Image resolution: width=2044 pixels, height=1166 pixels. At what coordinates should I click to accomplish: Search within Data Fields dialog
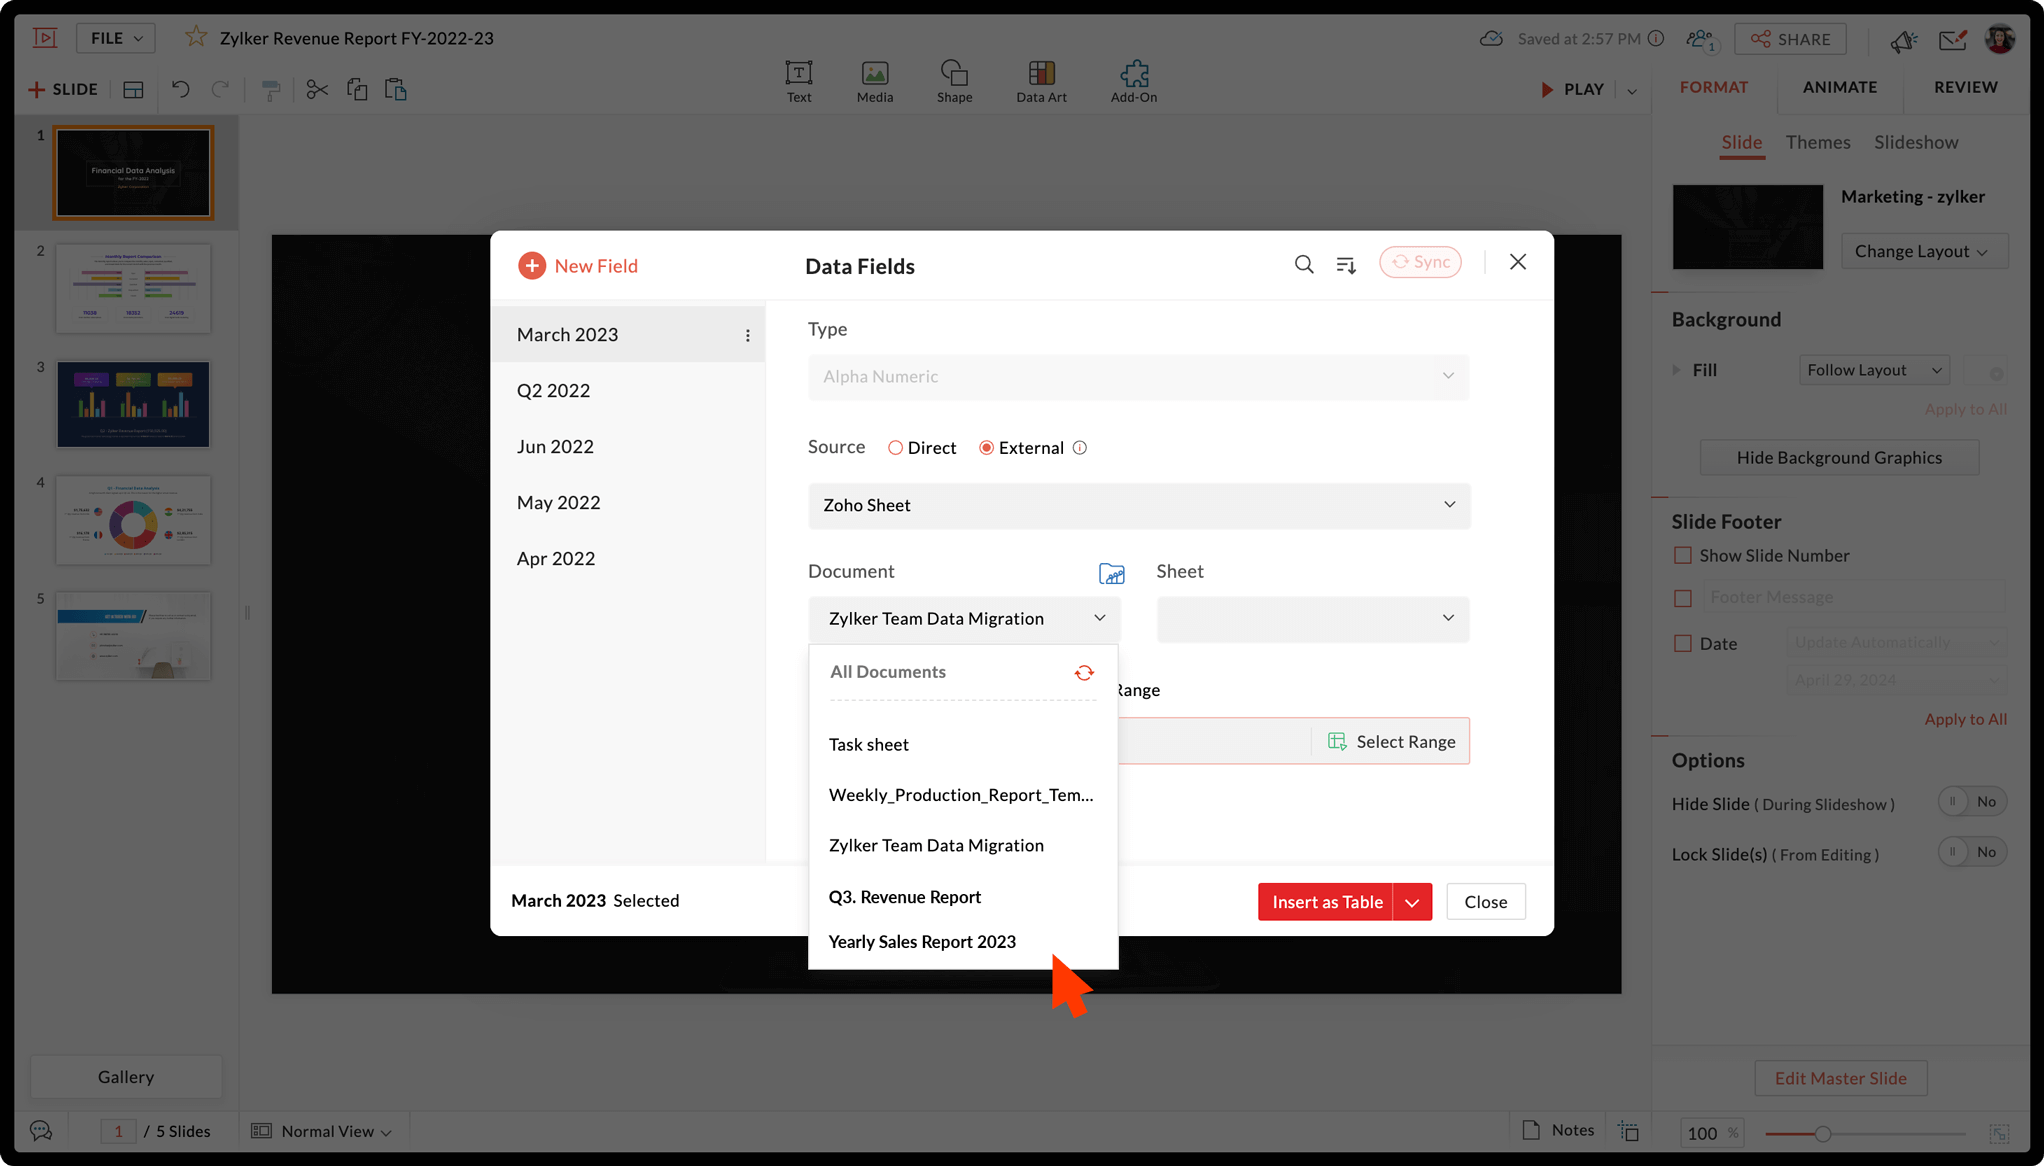(x=1304, y=264)
